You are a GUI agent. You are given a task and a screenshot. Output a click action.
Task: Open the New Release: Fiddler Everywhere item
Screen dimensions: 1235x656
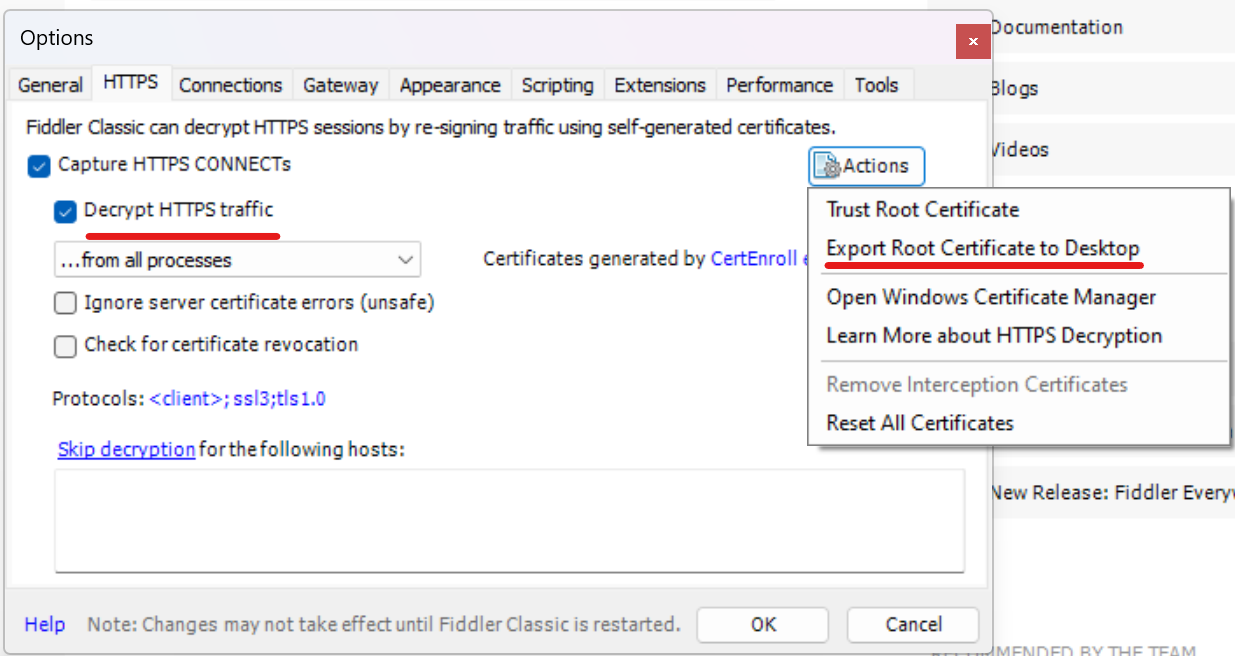click(x=1112, y=492)
